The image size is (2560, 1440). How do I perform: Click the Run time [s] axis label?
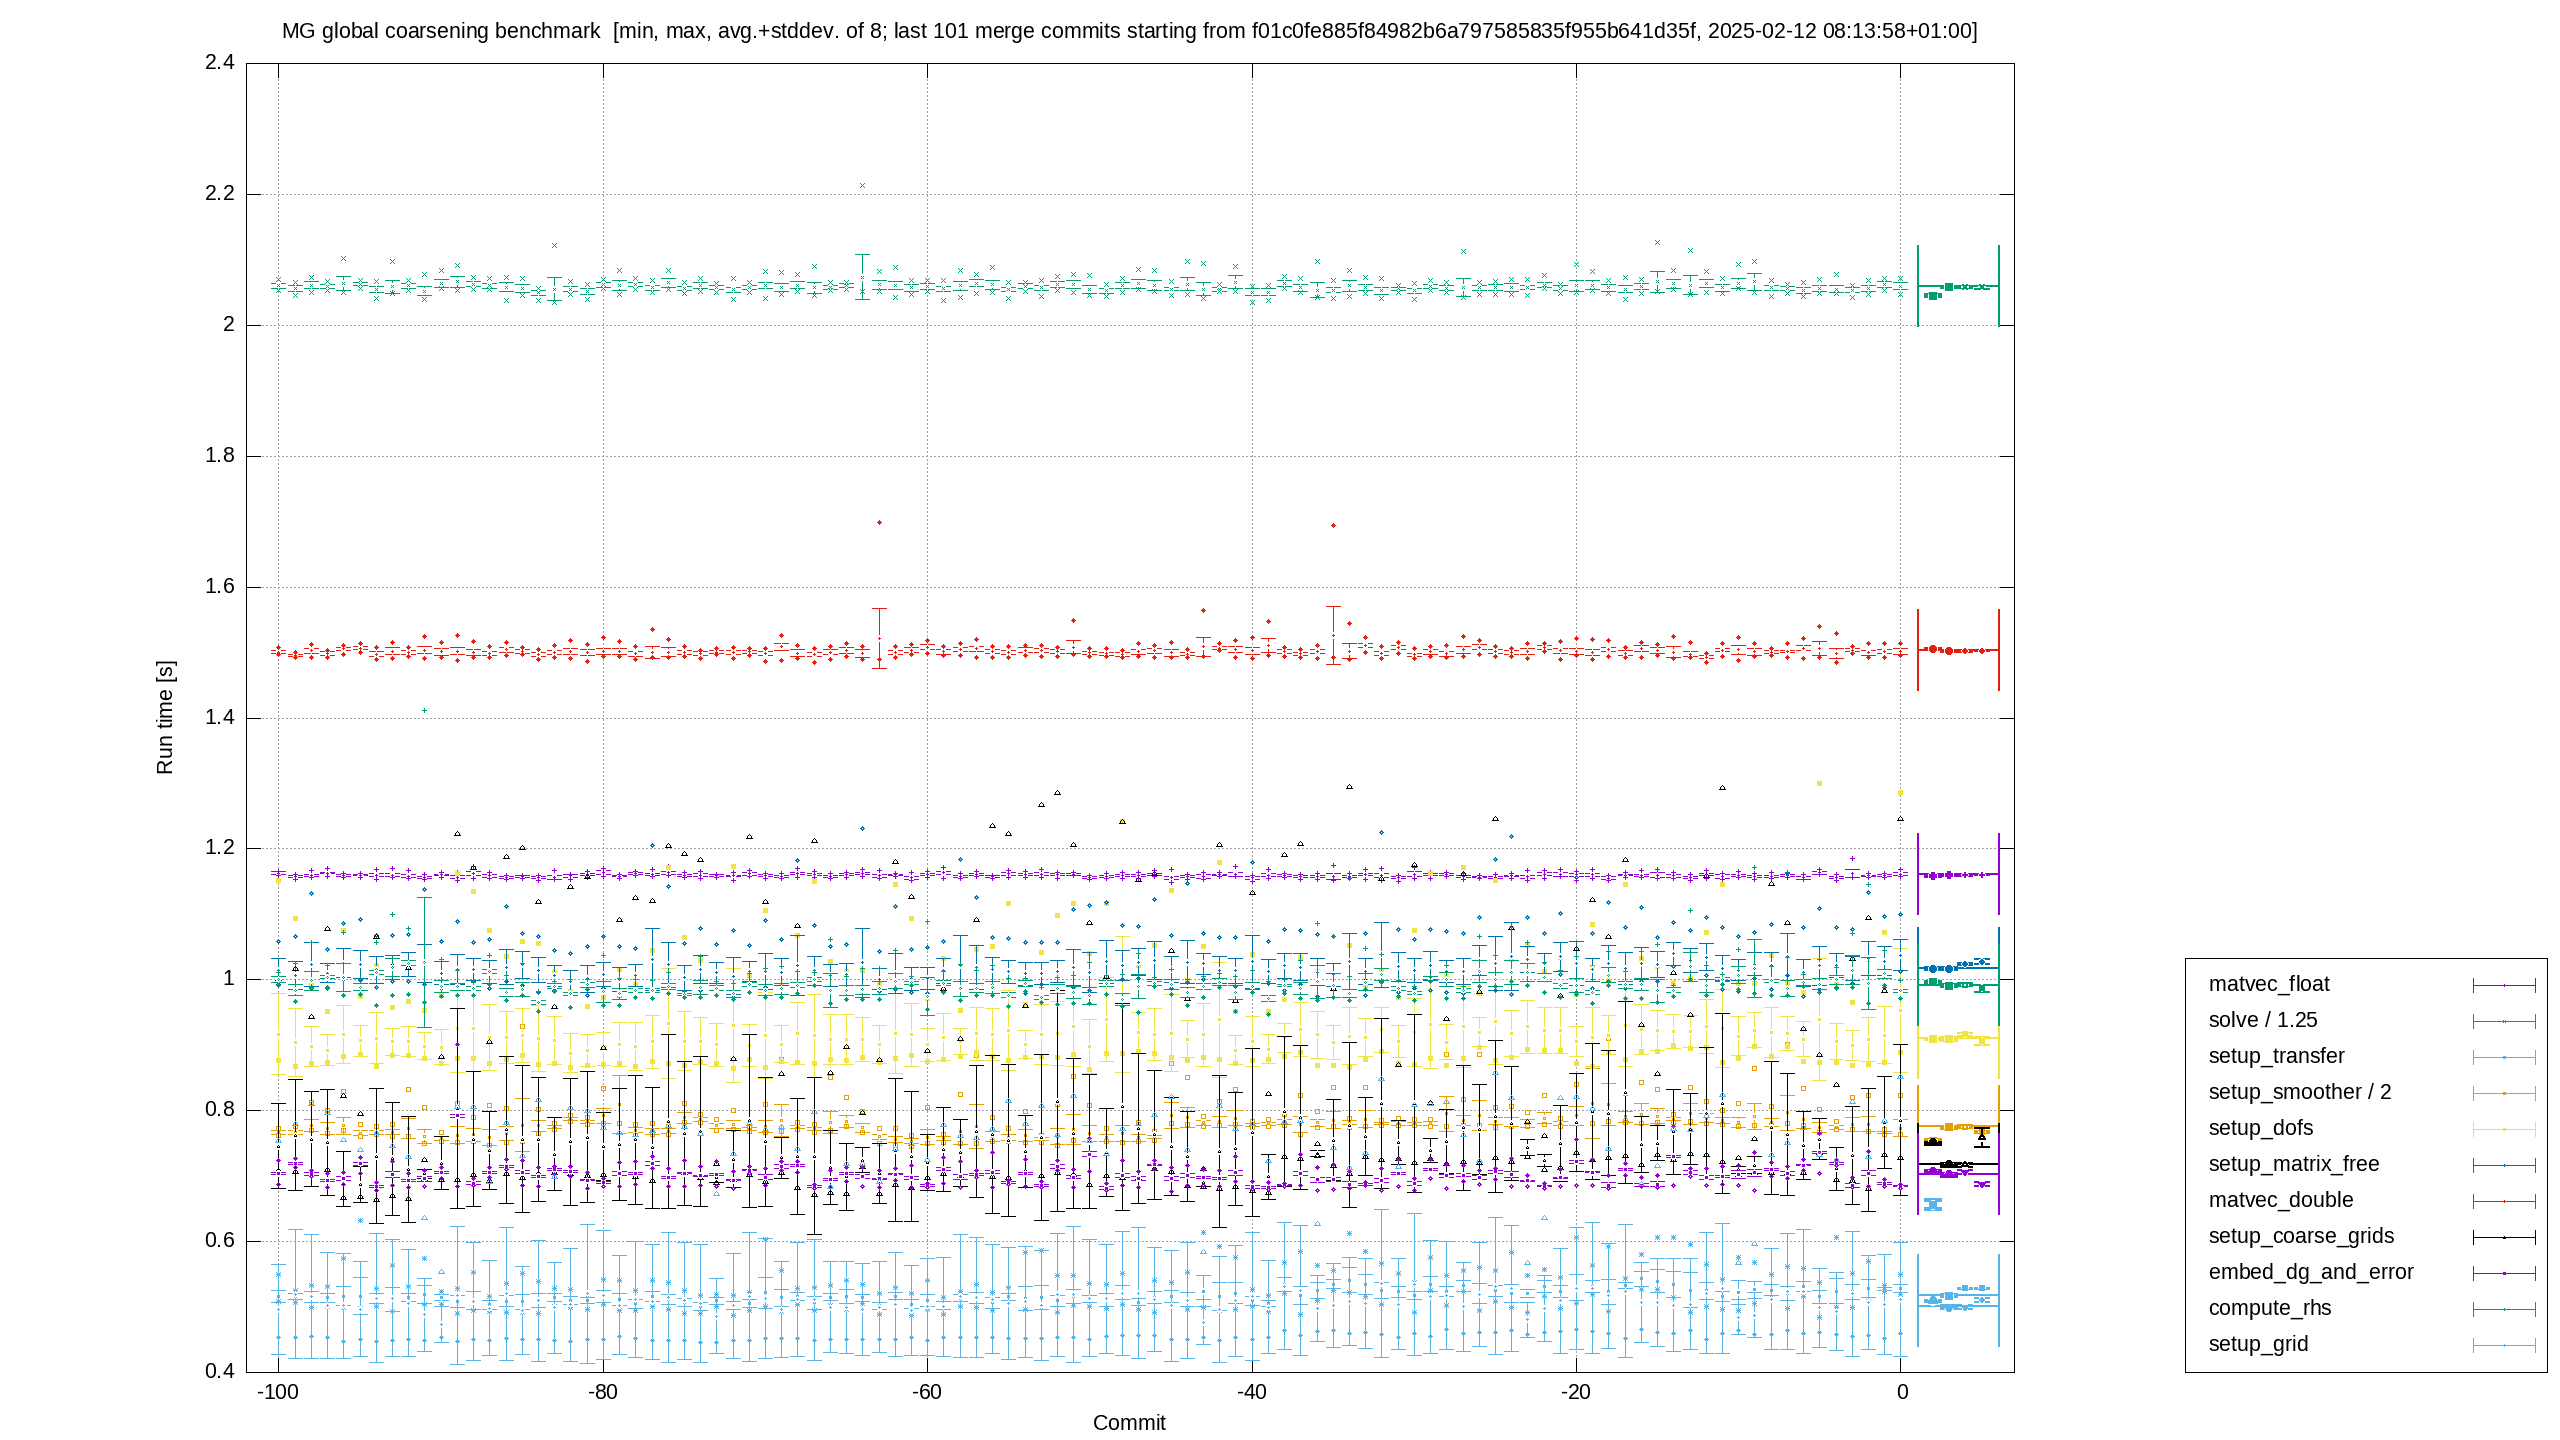[x=165, y=717]
